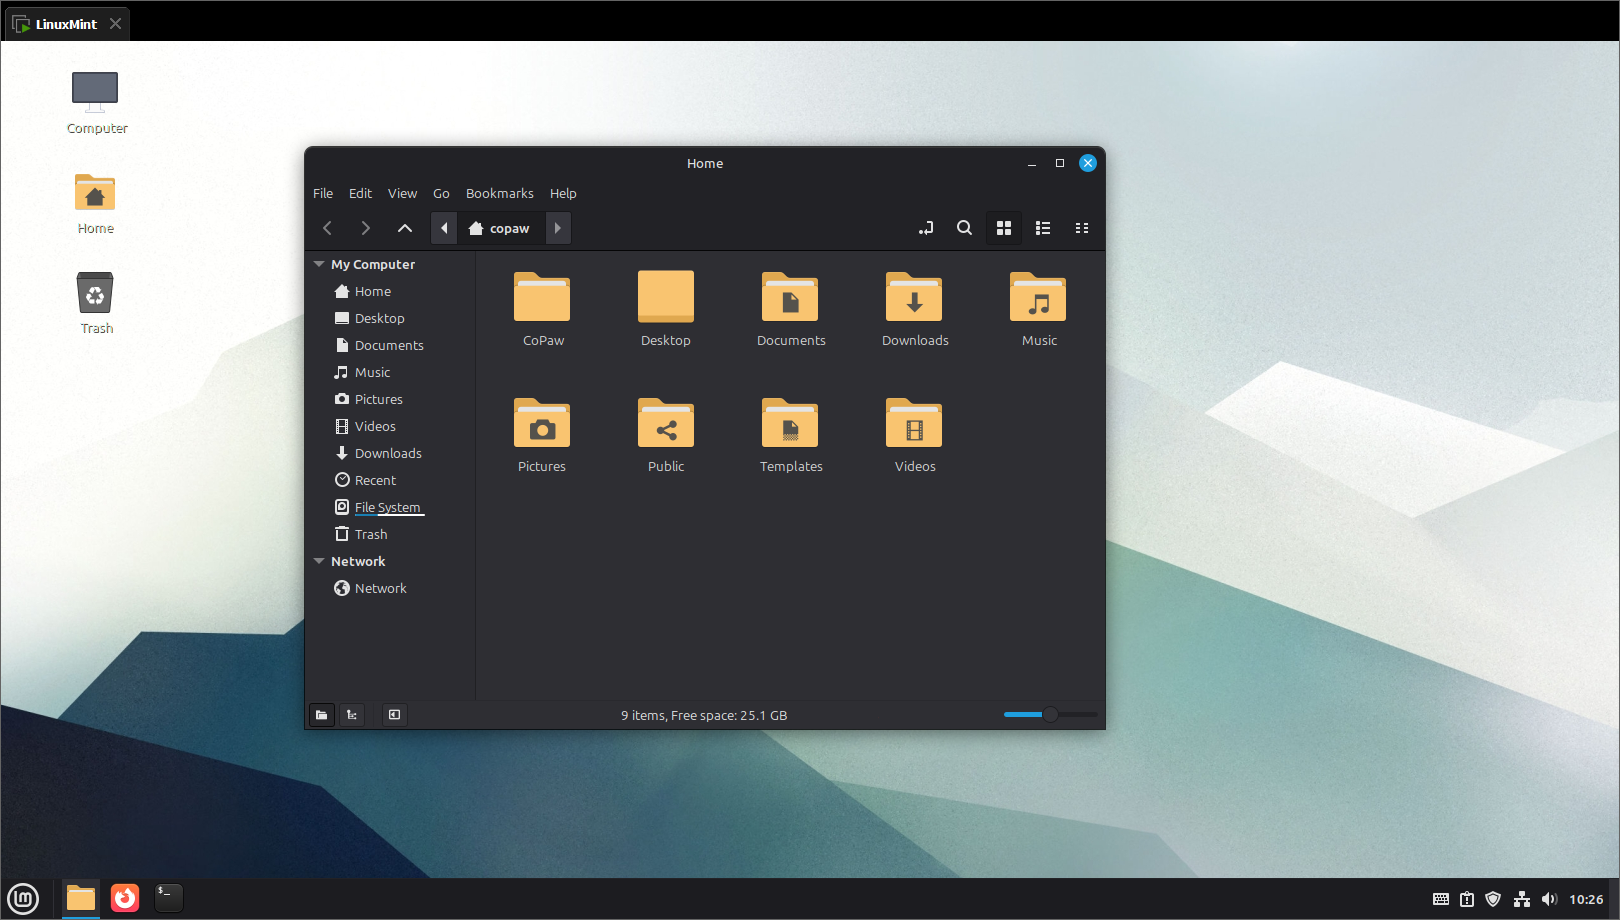Image resolution: width=1620 pixels, height=920 pixels.
Task: Switch to icon view mode
Action: [x=1004, y=228]
